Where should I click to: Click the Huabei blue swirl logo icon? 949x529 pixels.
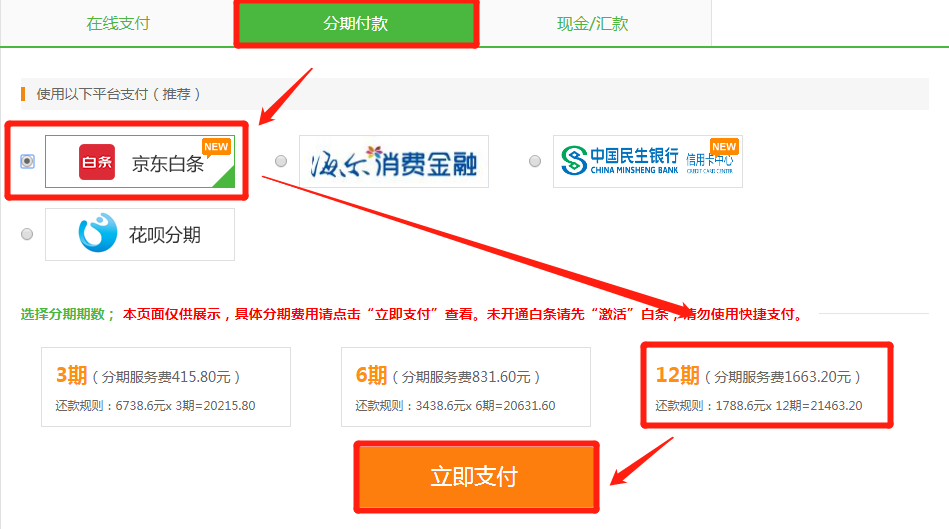coord(98,234)
